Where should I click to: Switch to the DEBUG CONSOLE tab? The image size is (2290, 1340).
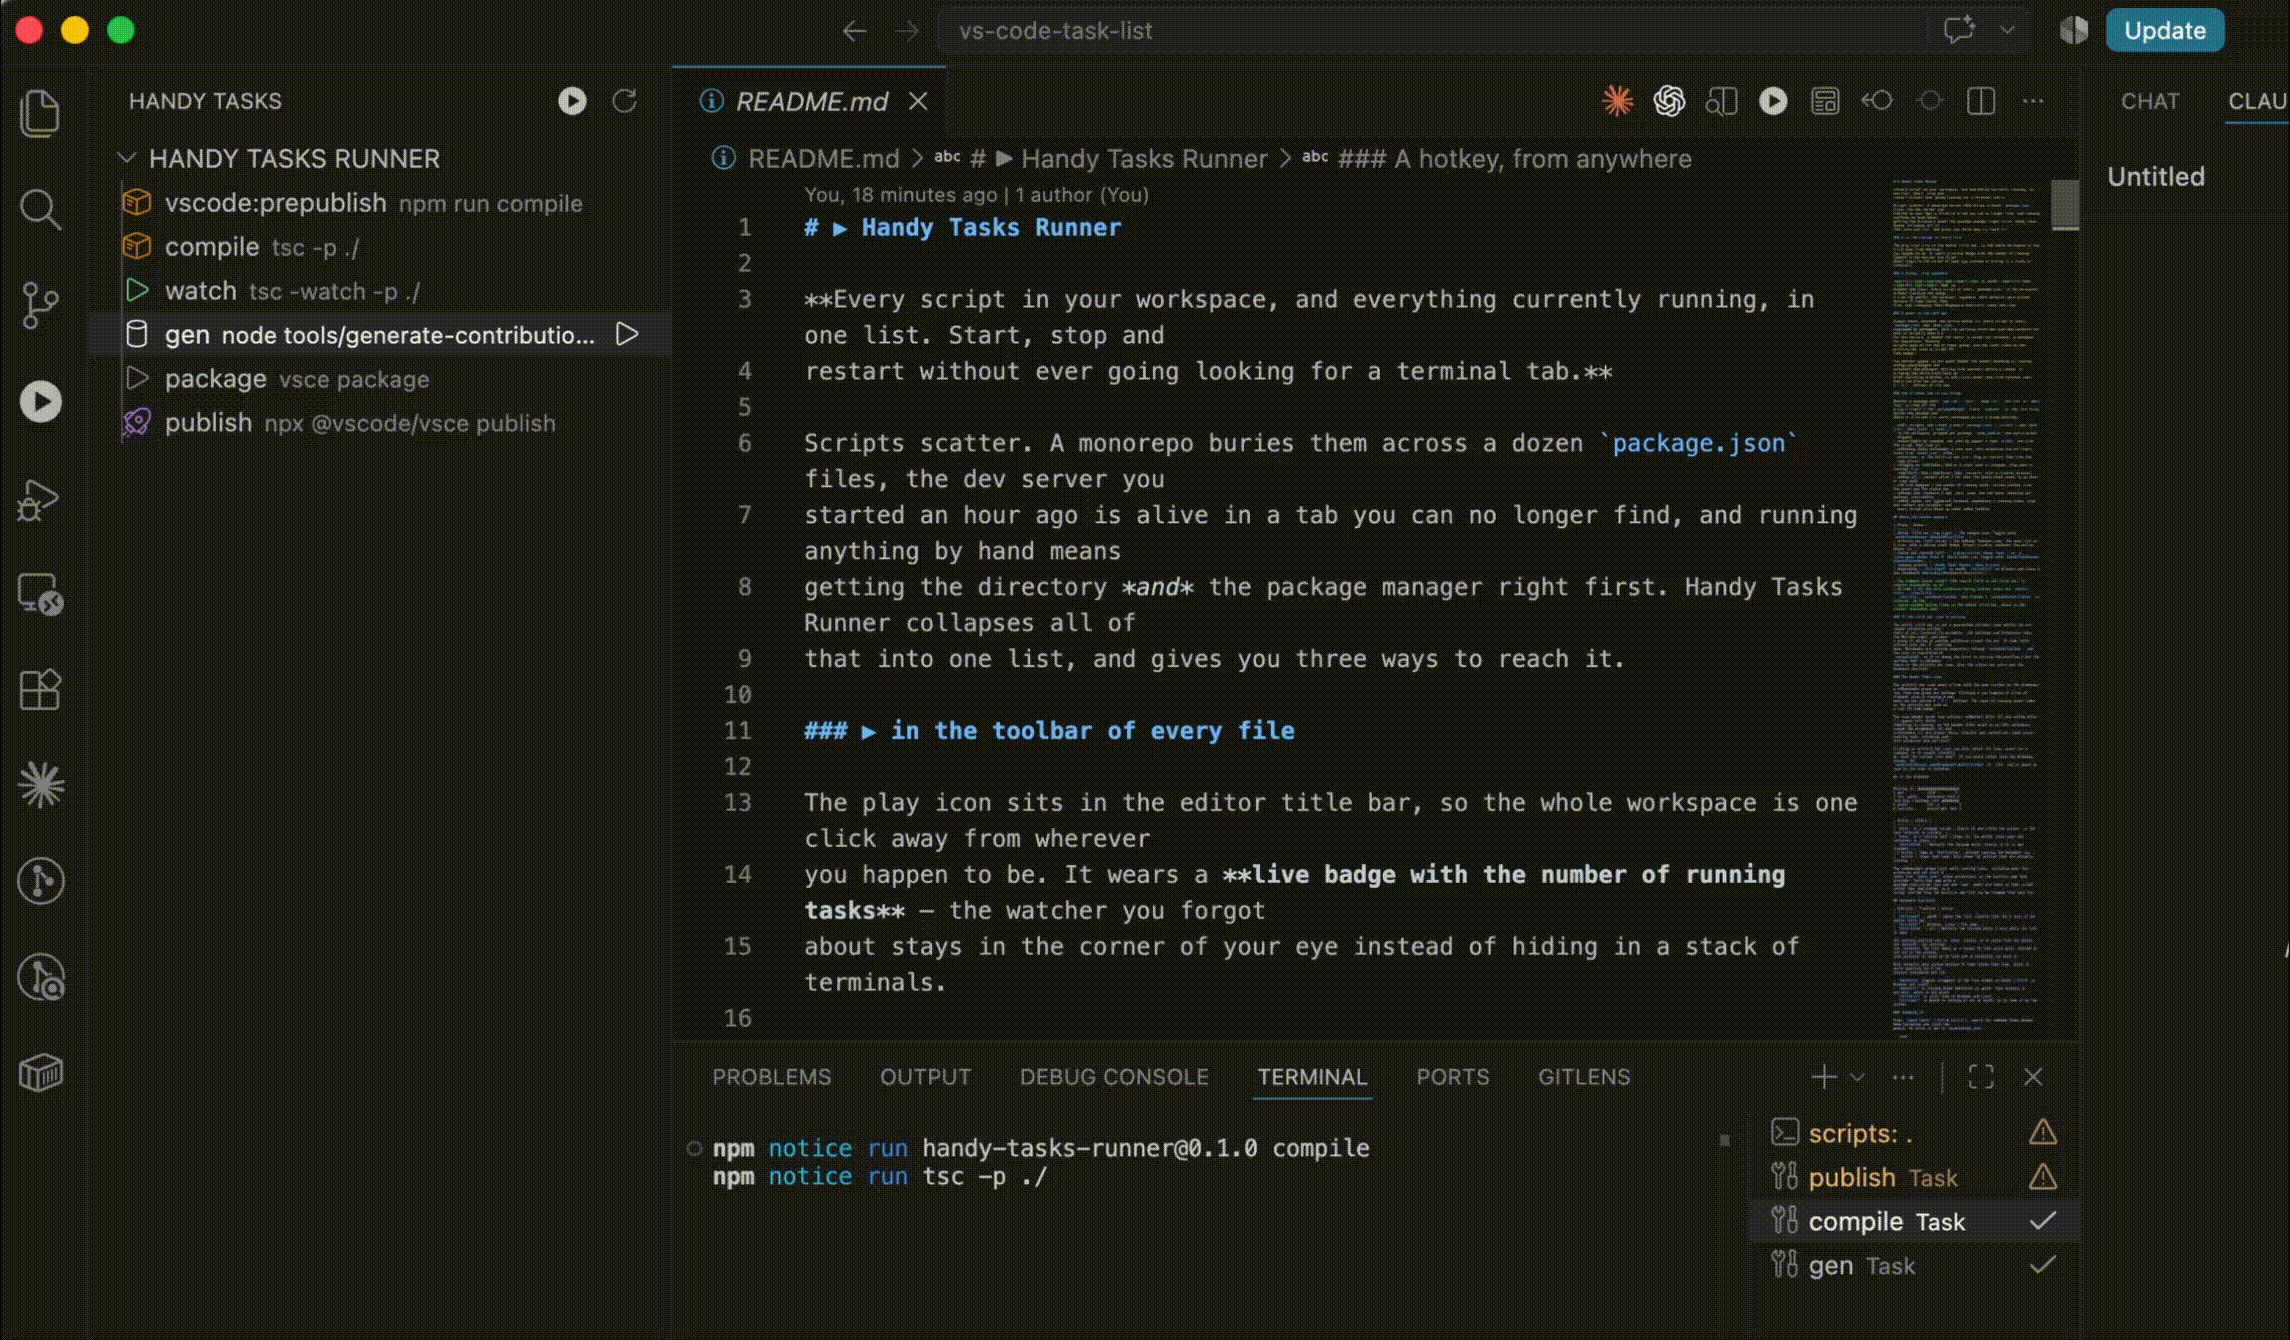(1114, 1077)
